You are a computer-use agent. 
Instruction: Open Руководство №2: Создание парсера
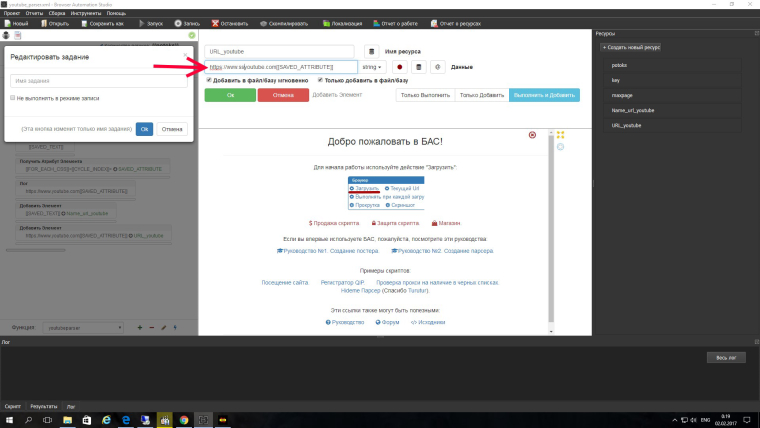pyautogui.click(x=442, y=251)
